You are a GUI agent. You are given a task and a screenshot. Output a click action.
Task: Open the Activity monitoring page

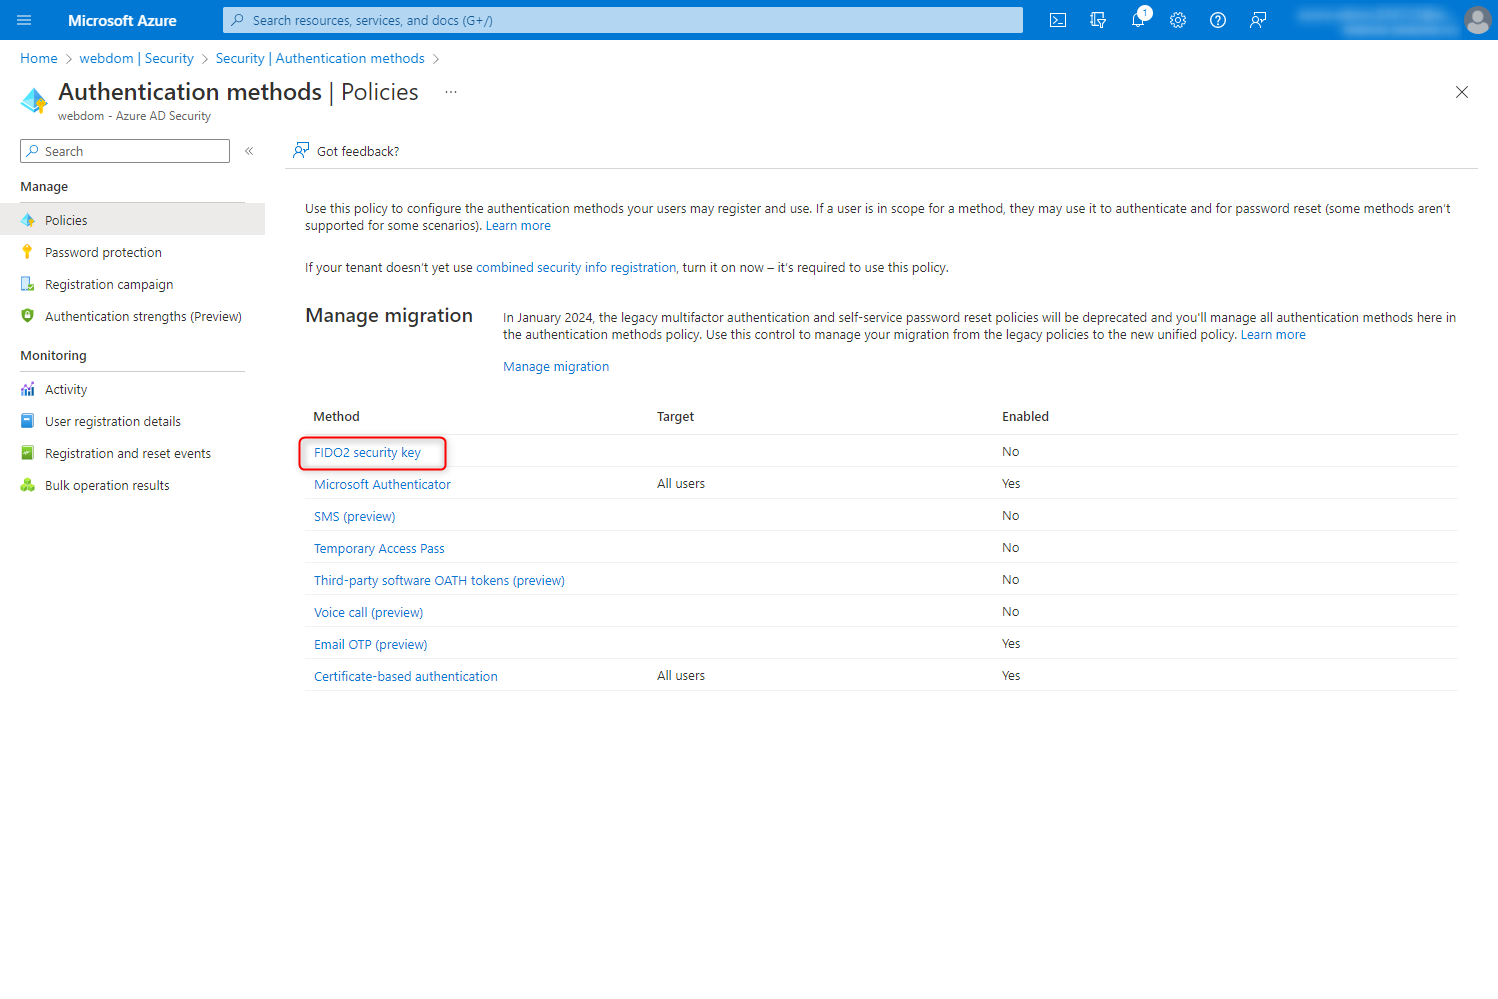tap(66, 389)
